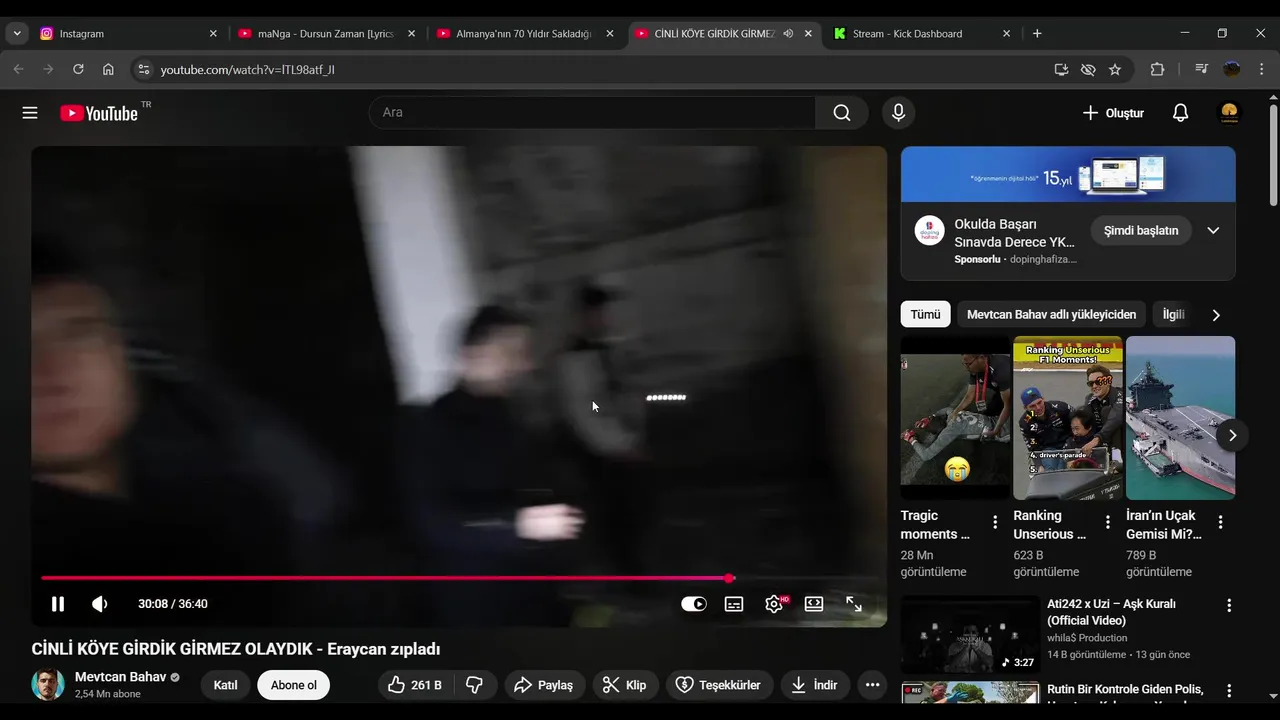Image resolution: width=1280 pixels, height=720 pixels.
Task: Open the notifications bell
Action: 1180,113
